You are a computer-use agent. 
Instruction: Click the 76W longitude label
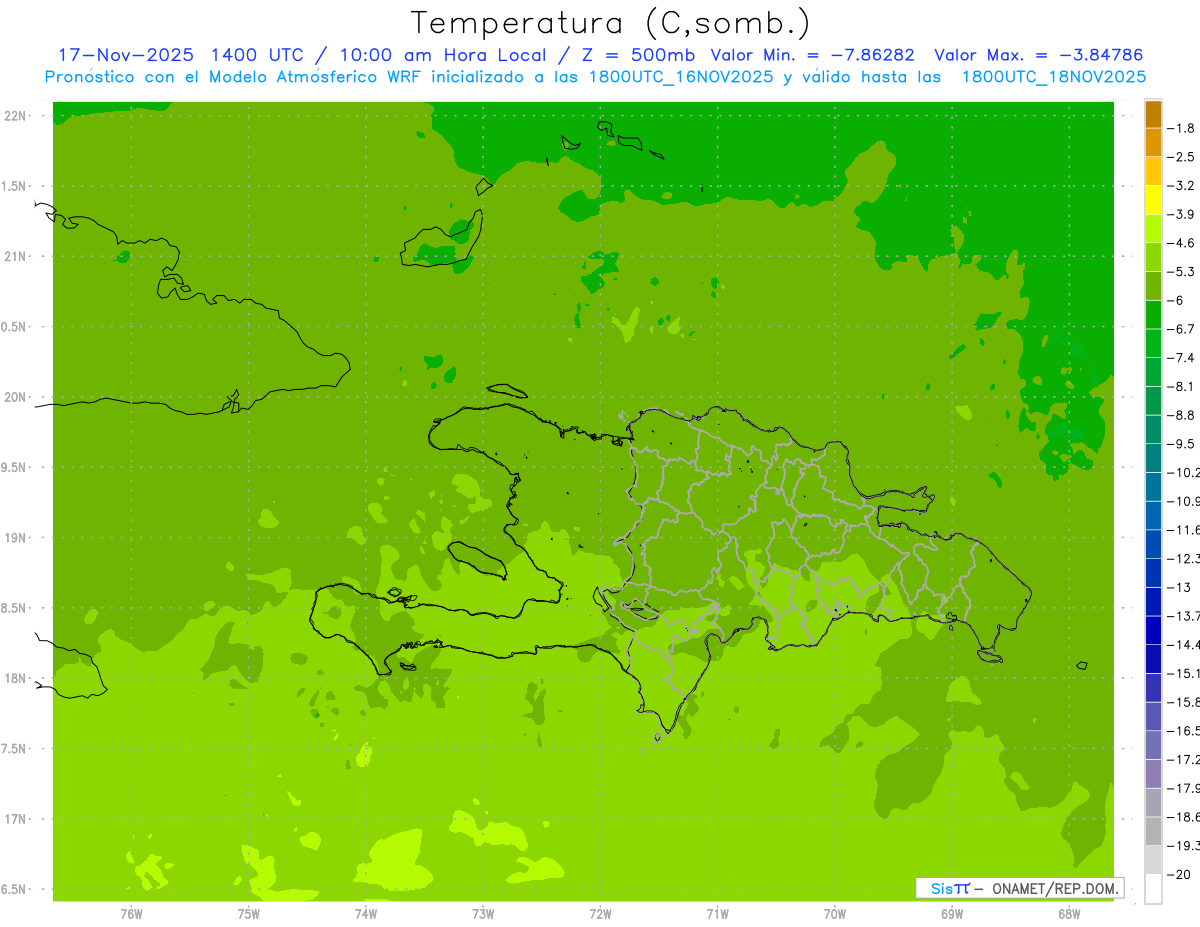pyautogui.click(x=131, y=914)
